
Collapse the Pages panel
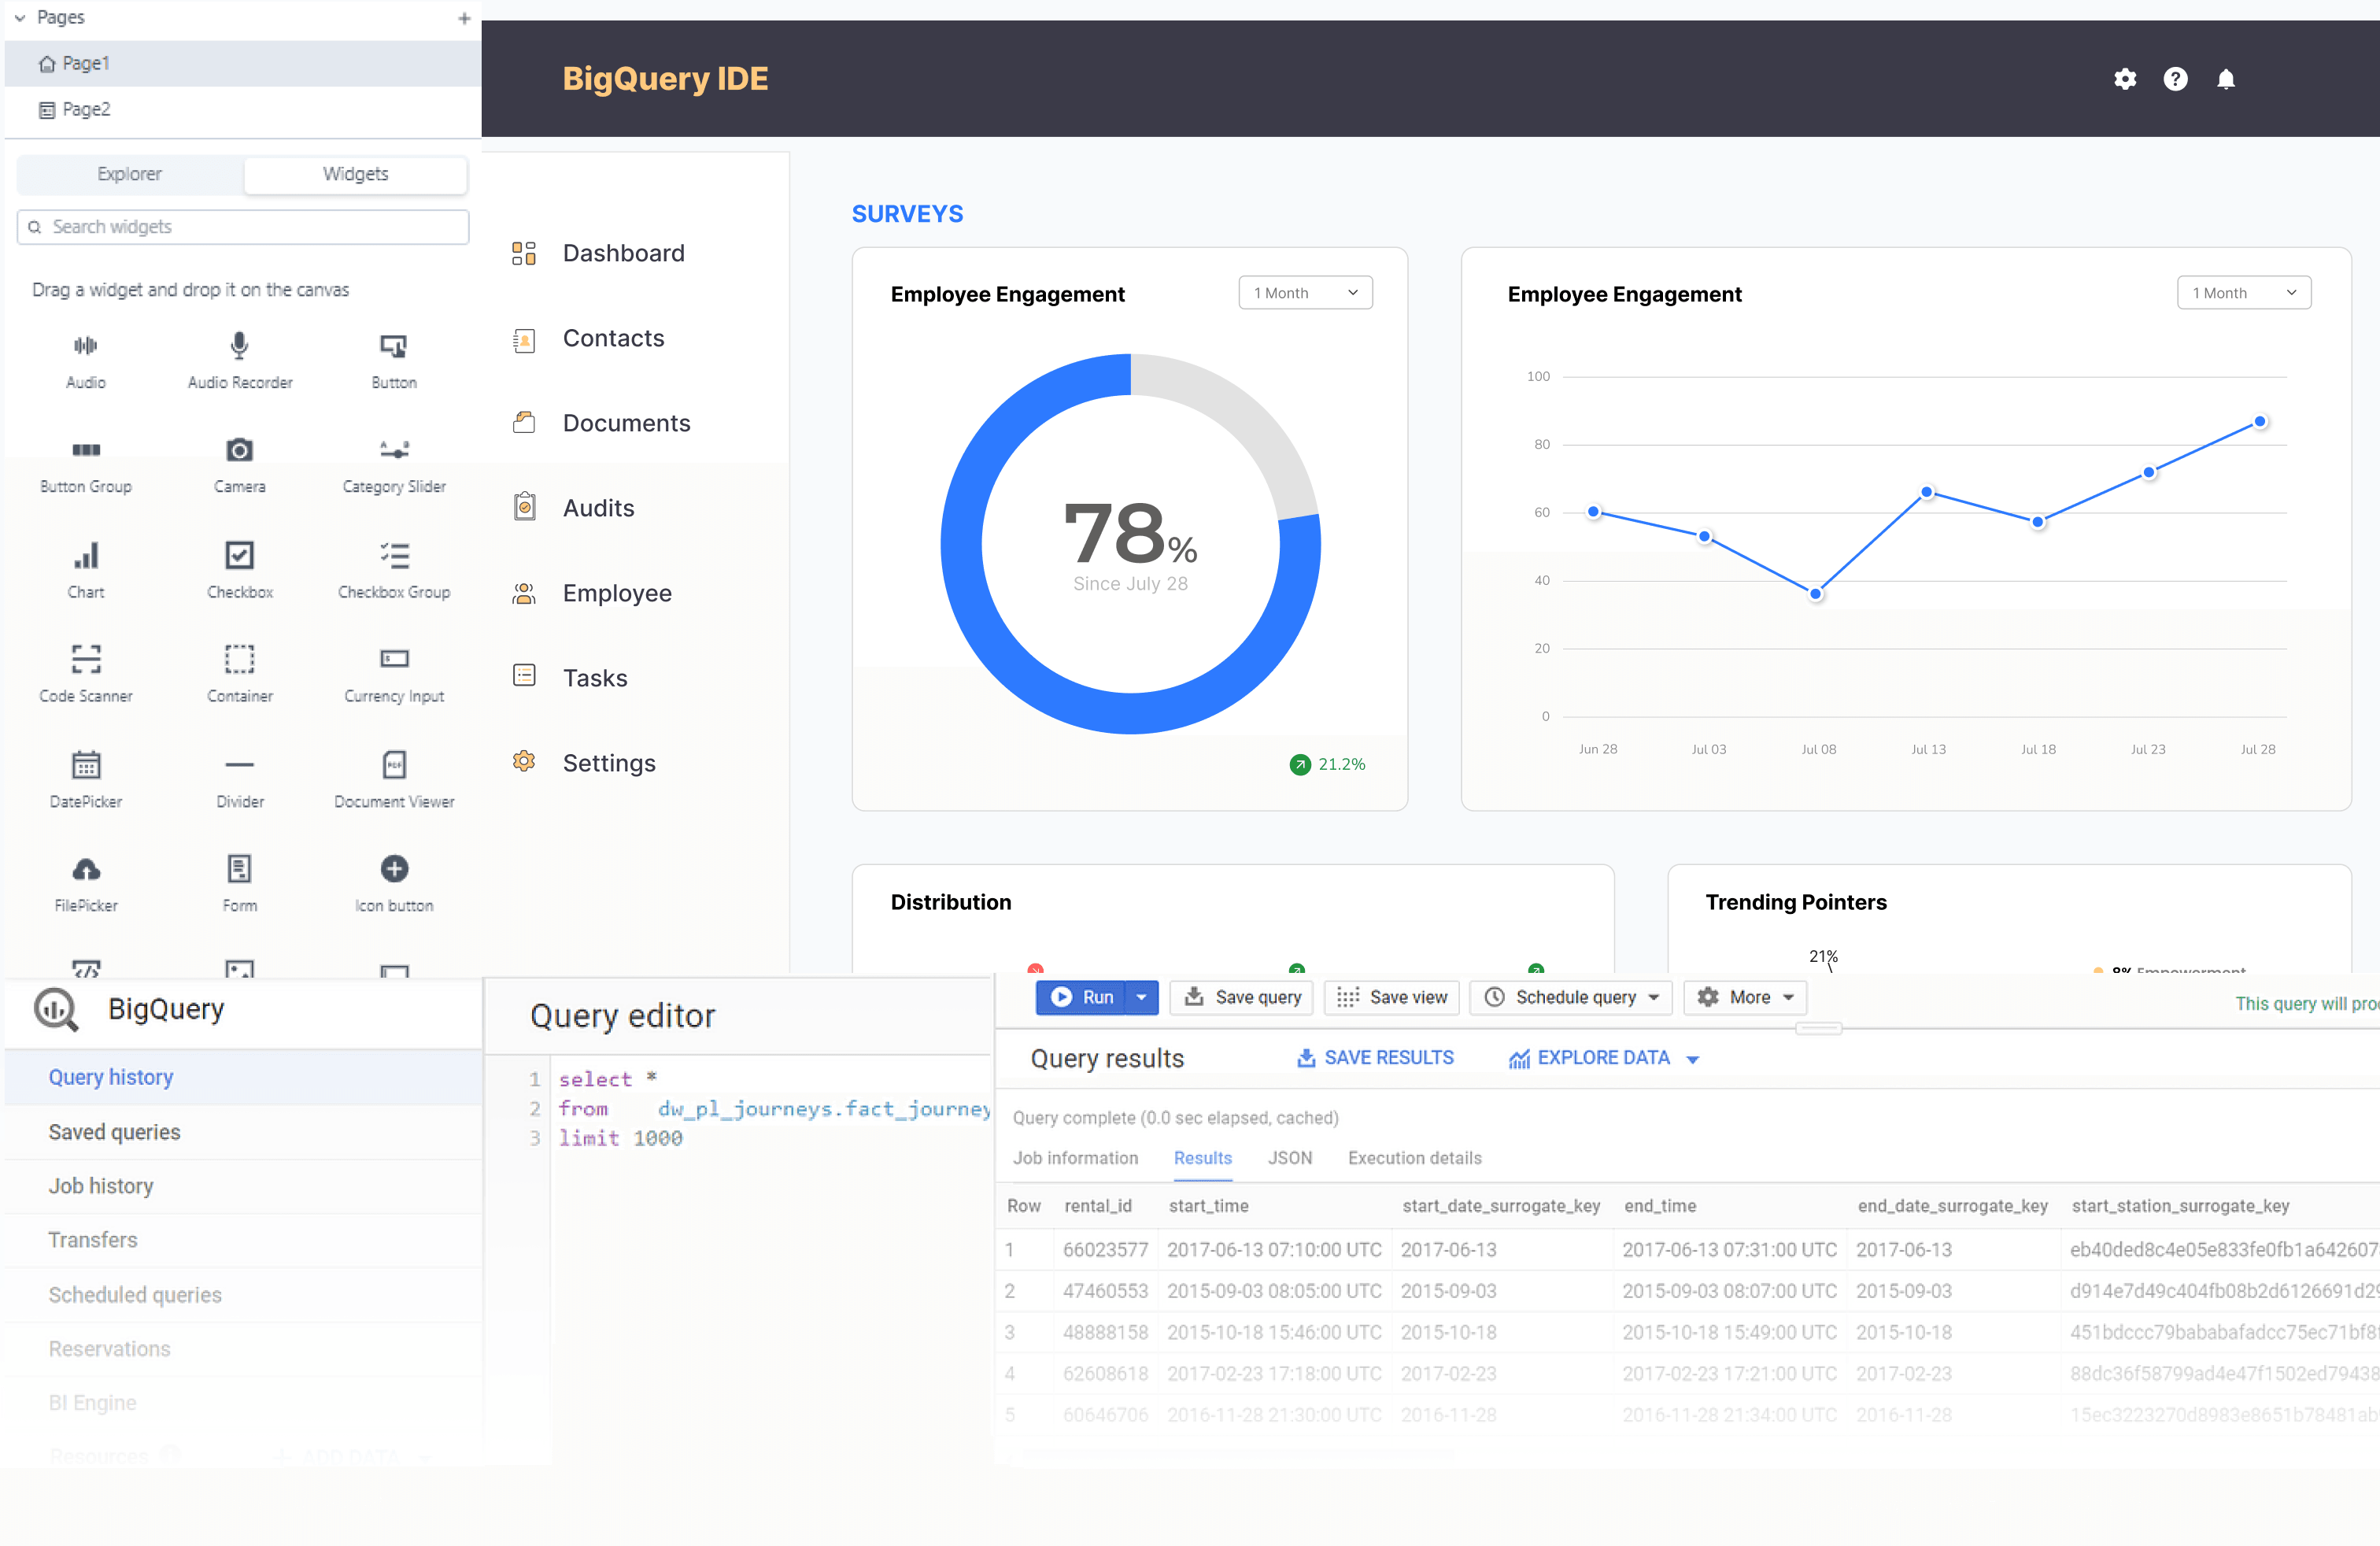tap(19, 17)
